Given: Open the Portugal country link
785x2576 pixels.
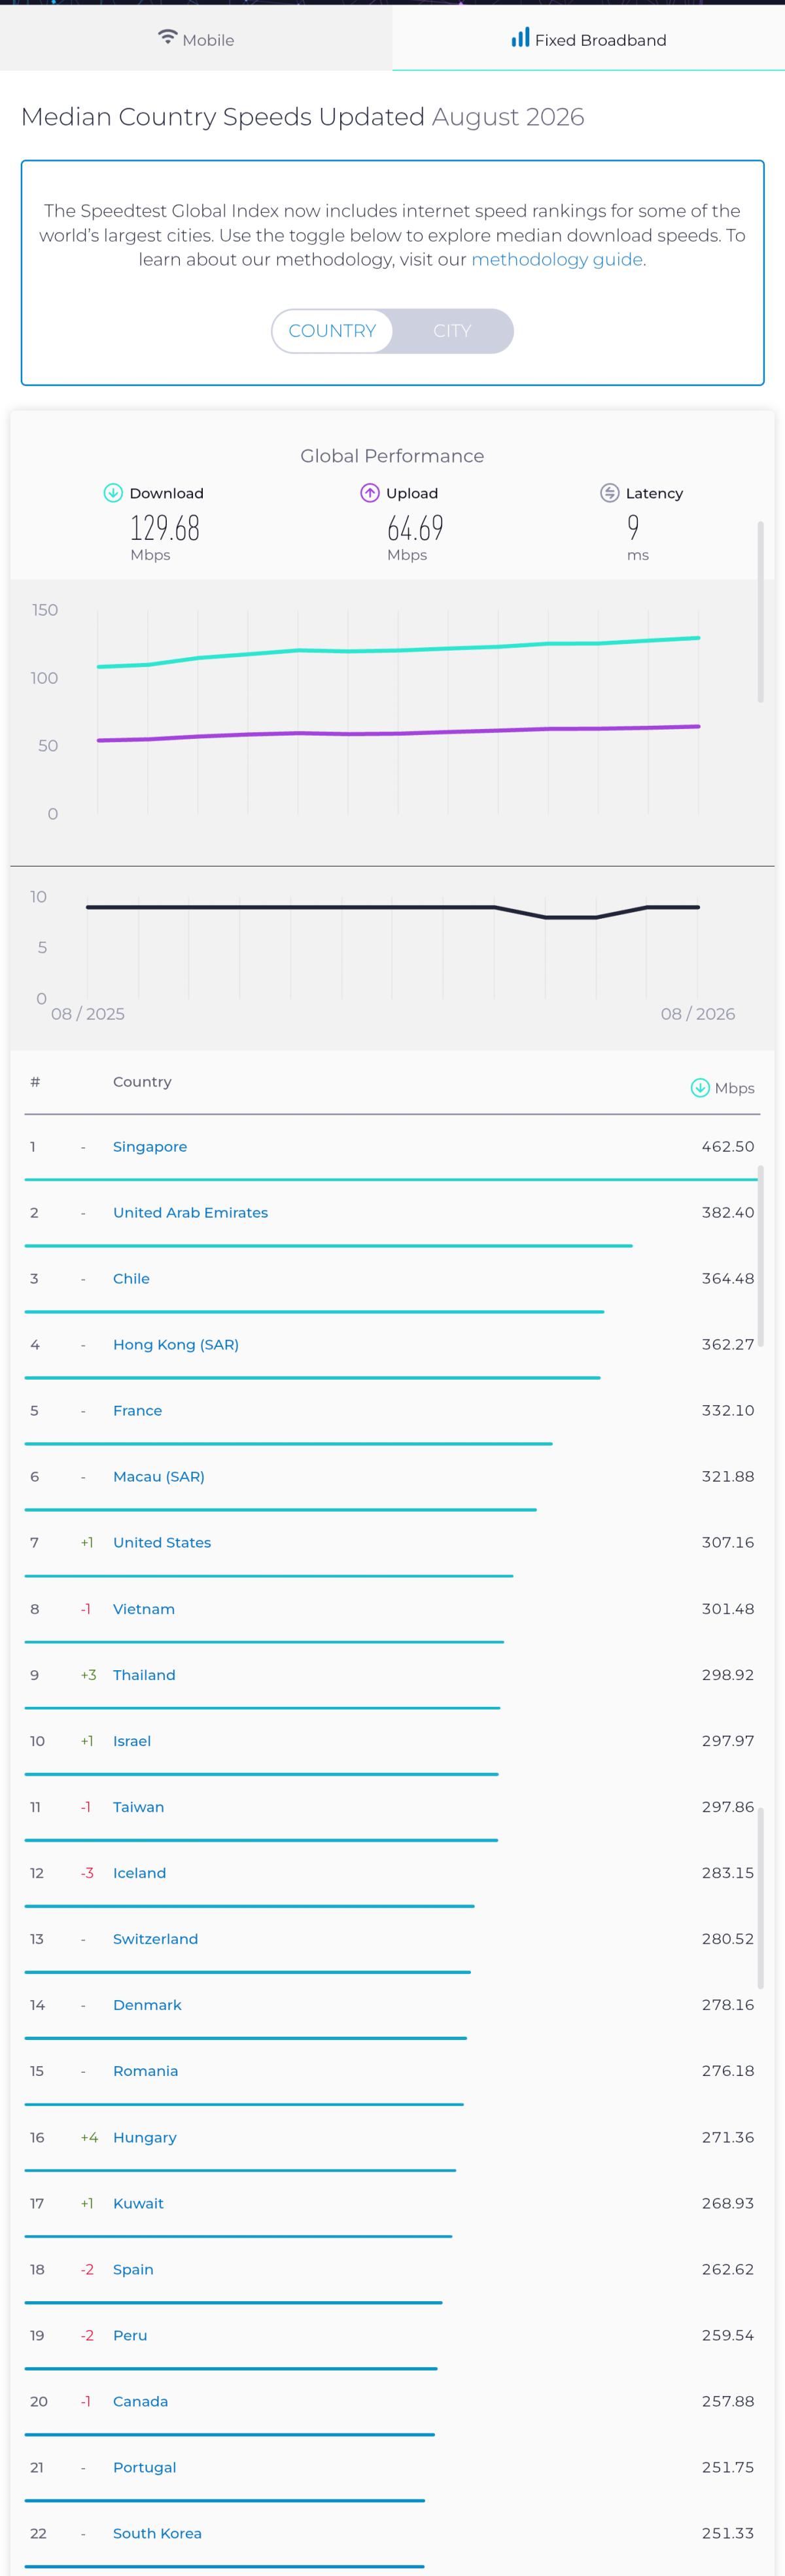Looking at the screenshot, I should point(144,2468).
